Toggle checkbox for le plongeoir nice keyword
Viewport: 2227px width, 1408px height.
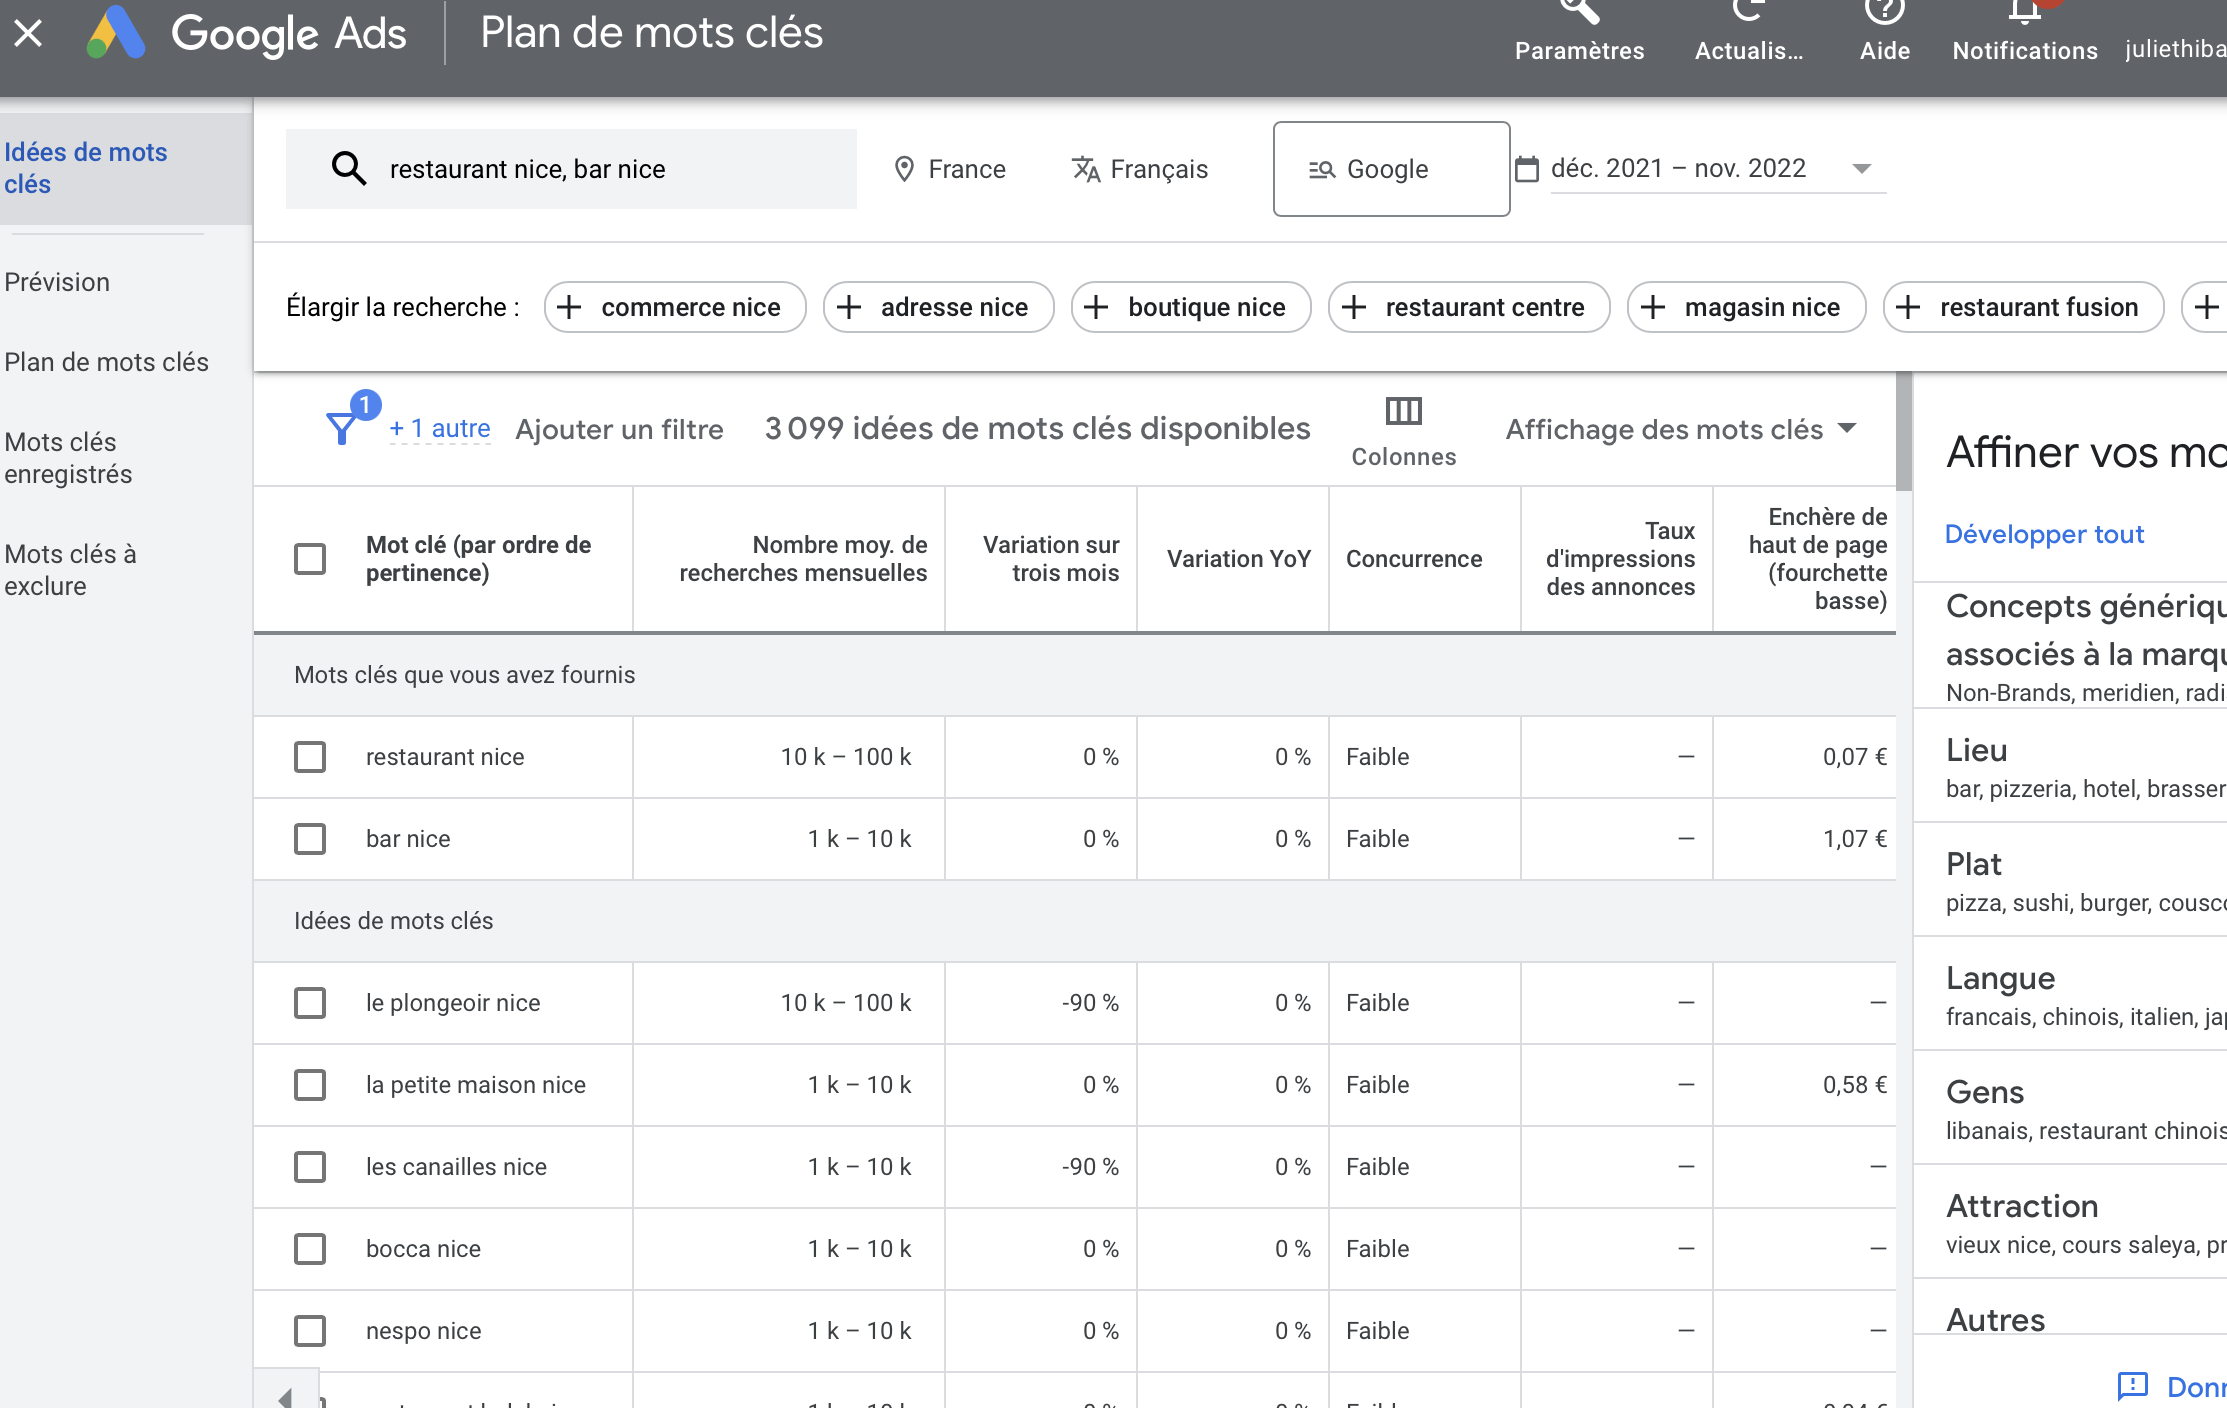(x=308, y=1002)
